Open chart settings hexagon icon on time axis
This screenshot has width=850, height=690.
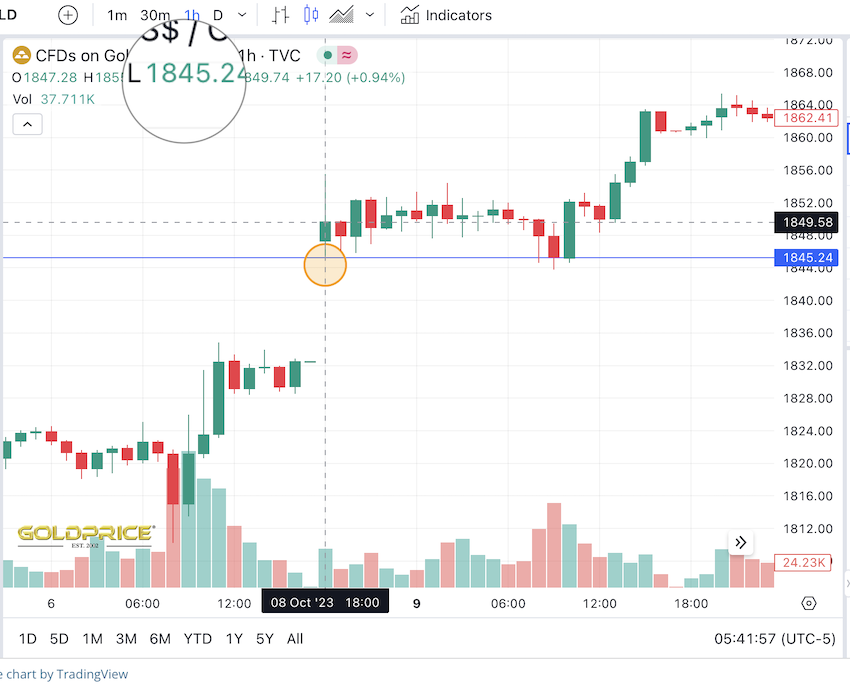(809, 603)
